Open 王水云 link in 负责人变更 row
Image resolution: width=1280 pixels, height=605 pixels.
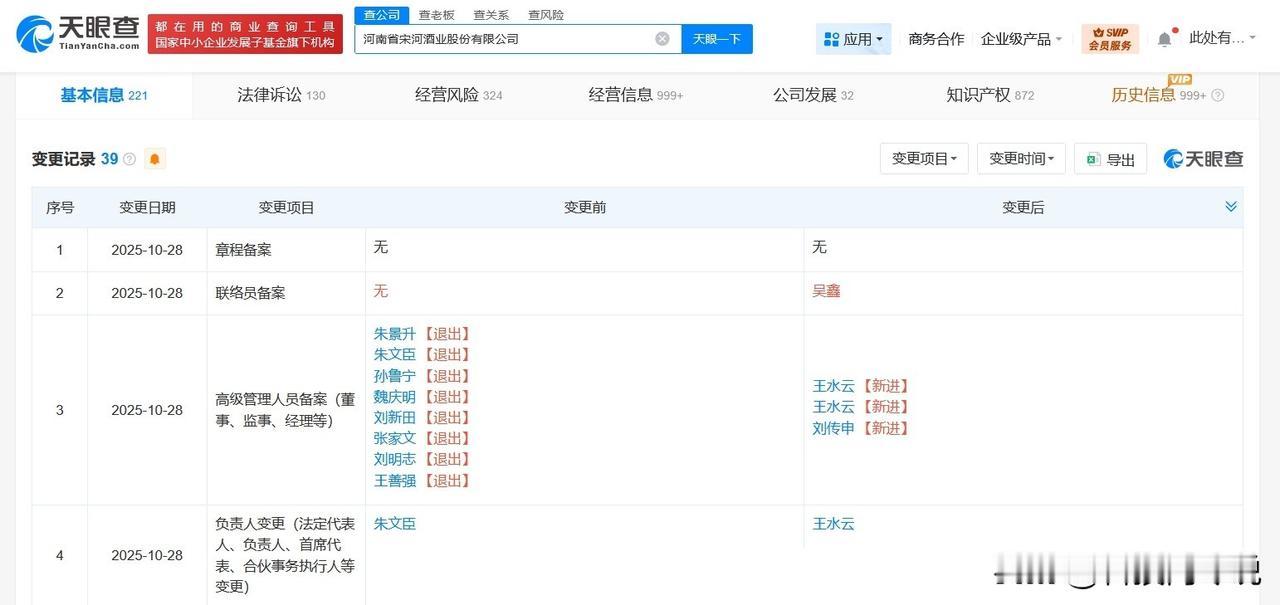pos(834,524)
